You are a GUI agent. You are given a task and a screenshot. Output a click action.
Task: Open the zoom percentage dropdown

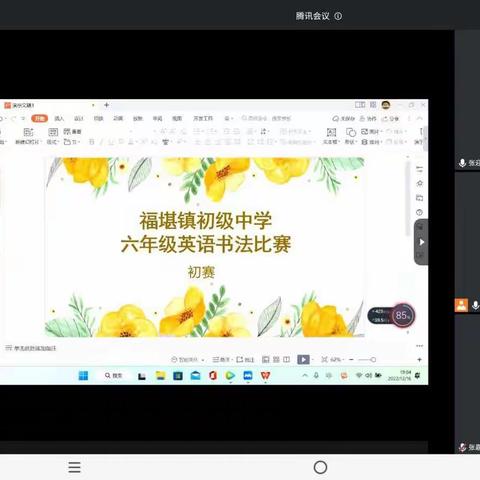pyautogui.click(x=337, y=360)
